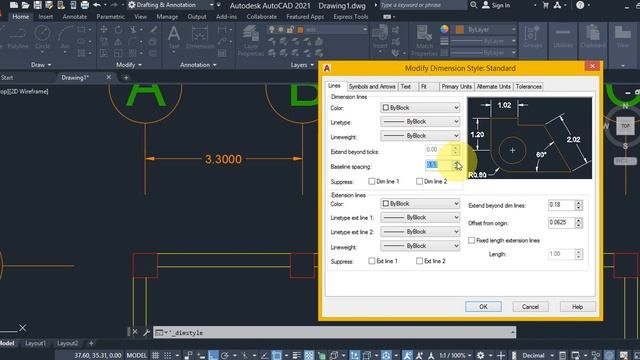Click the Save icon in quick access toolbar
Image resolution: width=640 pixels, height=360 pixels.
point(37,5)
